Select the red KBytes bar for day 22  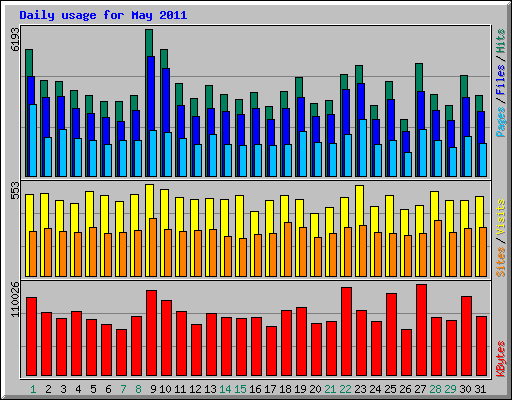[x=346, y=332]
